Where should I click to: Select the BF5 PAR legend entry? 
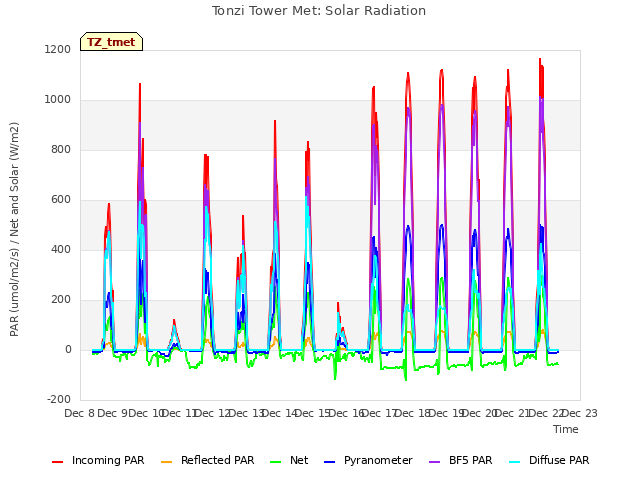pyautogui.click(x=461, y=460)
